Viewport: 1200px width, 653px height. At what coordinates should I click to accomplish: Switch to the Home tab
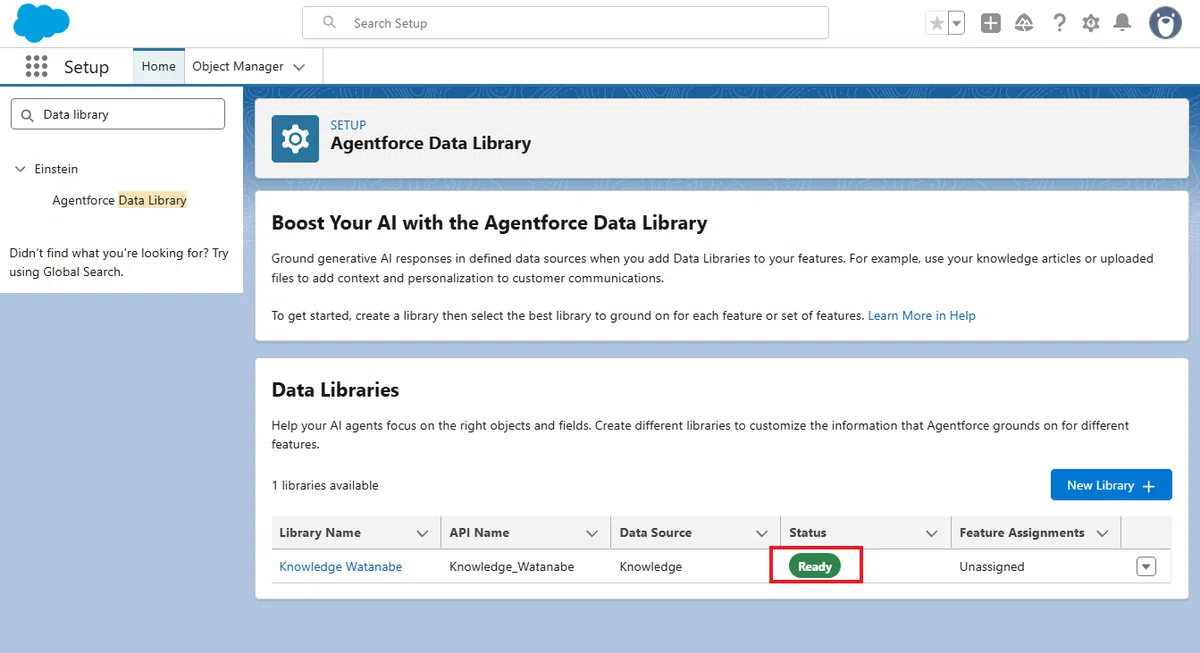tap(159, 66)
